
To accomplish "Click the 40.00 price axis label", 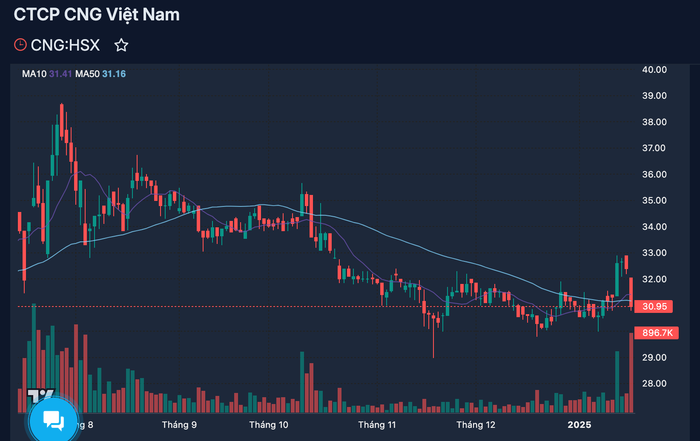I will [654, 70].
